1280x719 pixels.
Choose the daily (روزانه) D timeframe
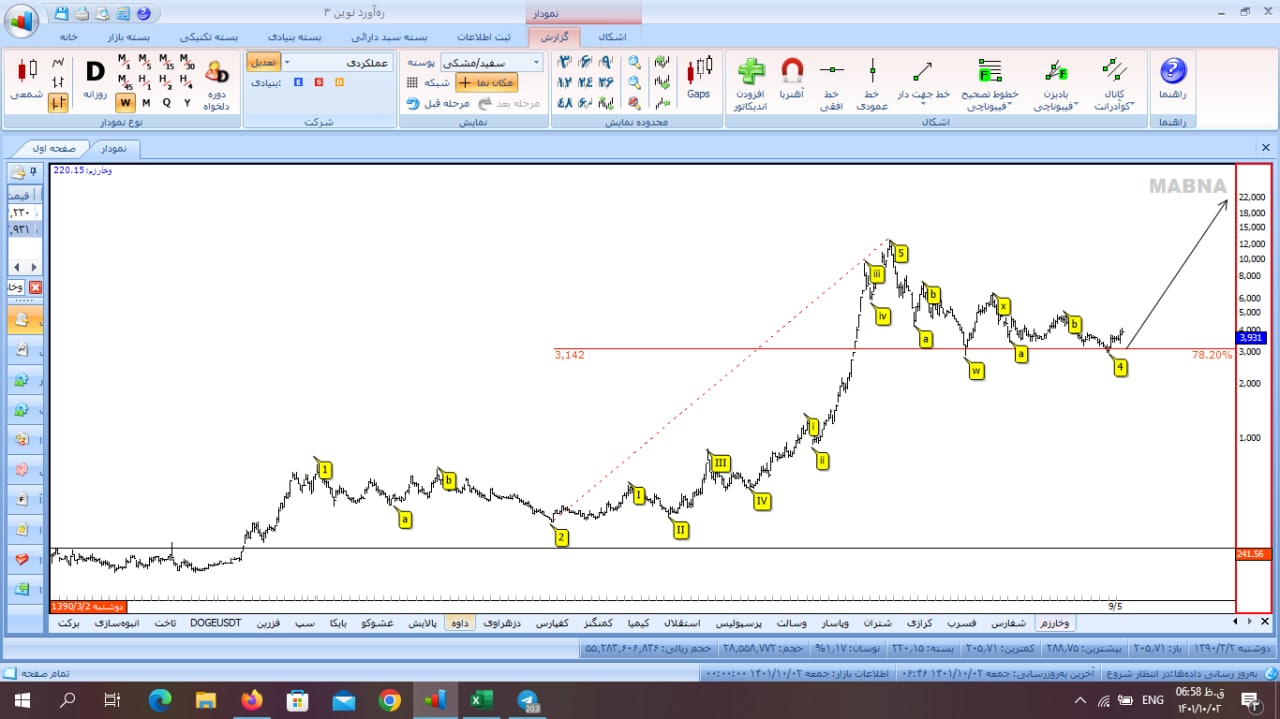pyautogui.click(x=95, y=78)
